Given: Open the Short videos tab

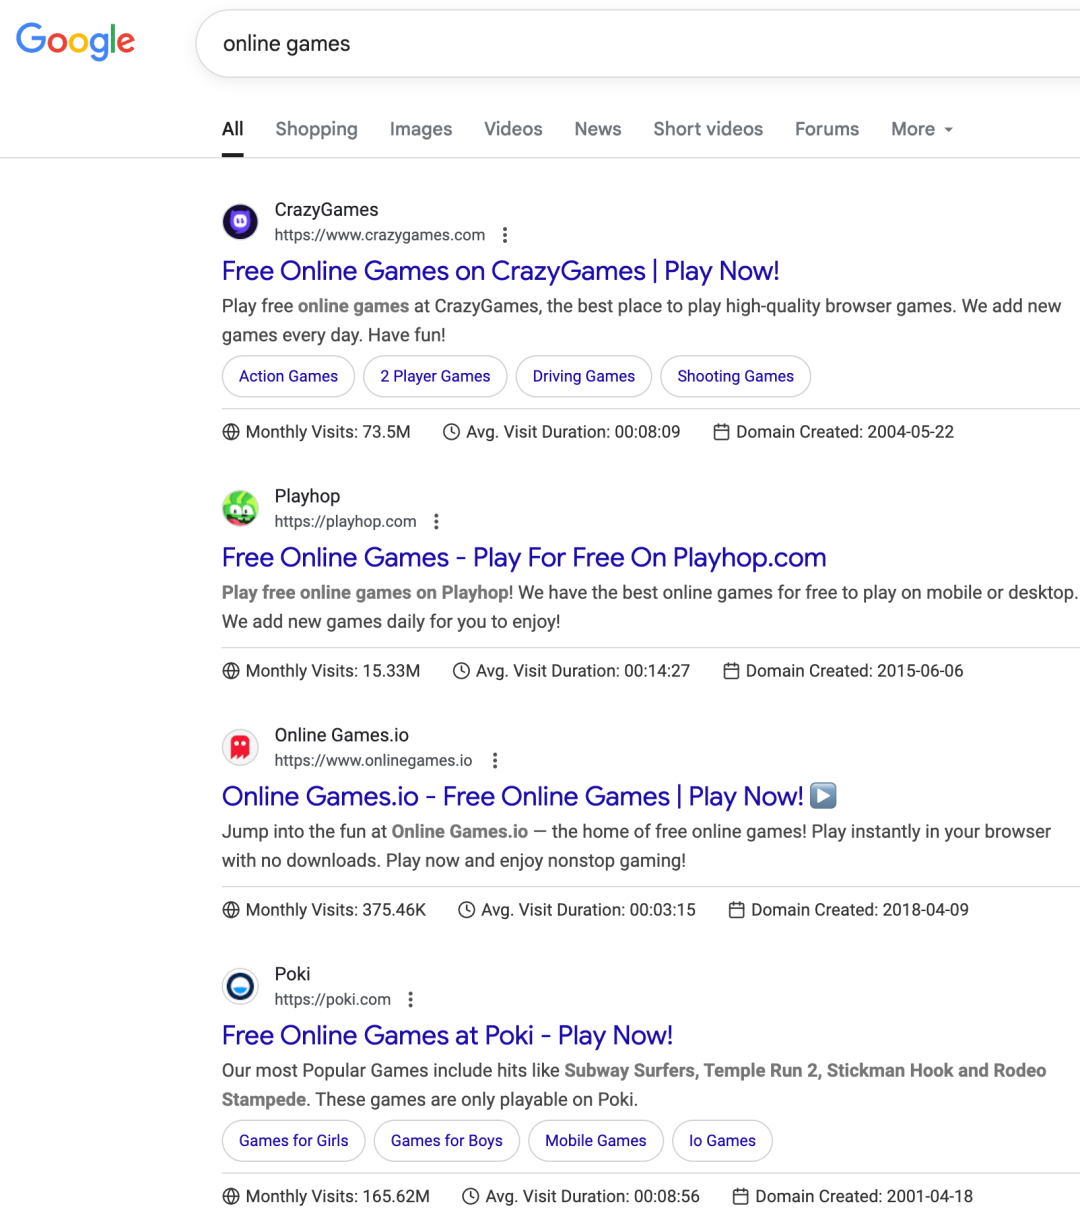Looking at the screenshot, I should [708, 129].
